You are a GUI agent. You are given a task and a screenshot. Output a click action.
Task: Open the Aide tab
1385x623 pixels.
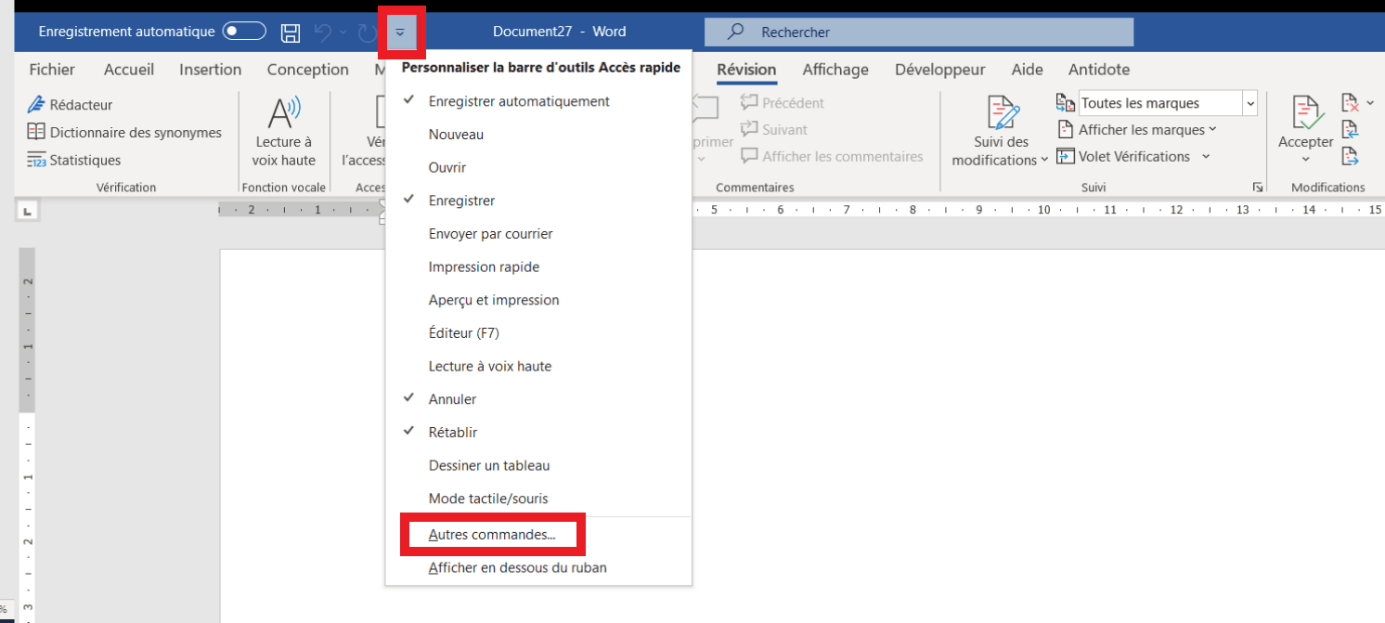click(1027, 69)
